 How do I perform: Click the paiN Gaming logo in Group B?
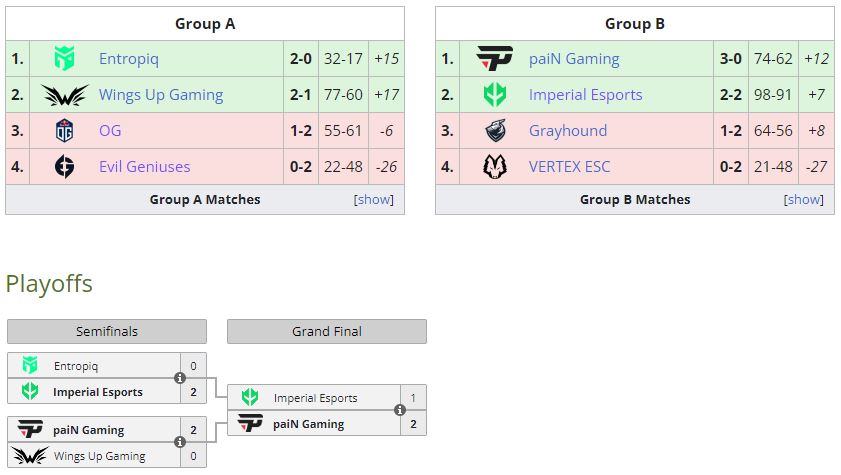(495, 59)
